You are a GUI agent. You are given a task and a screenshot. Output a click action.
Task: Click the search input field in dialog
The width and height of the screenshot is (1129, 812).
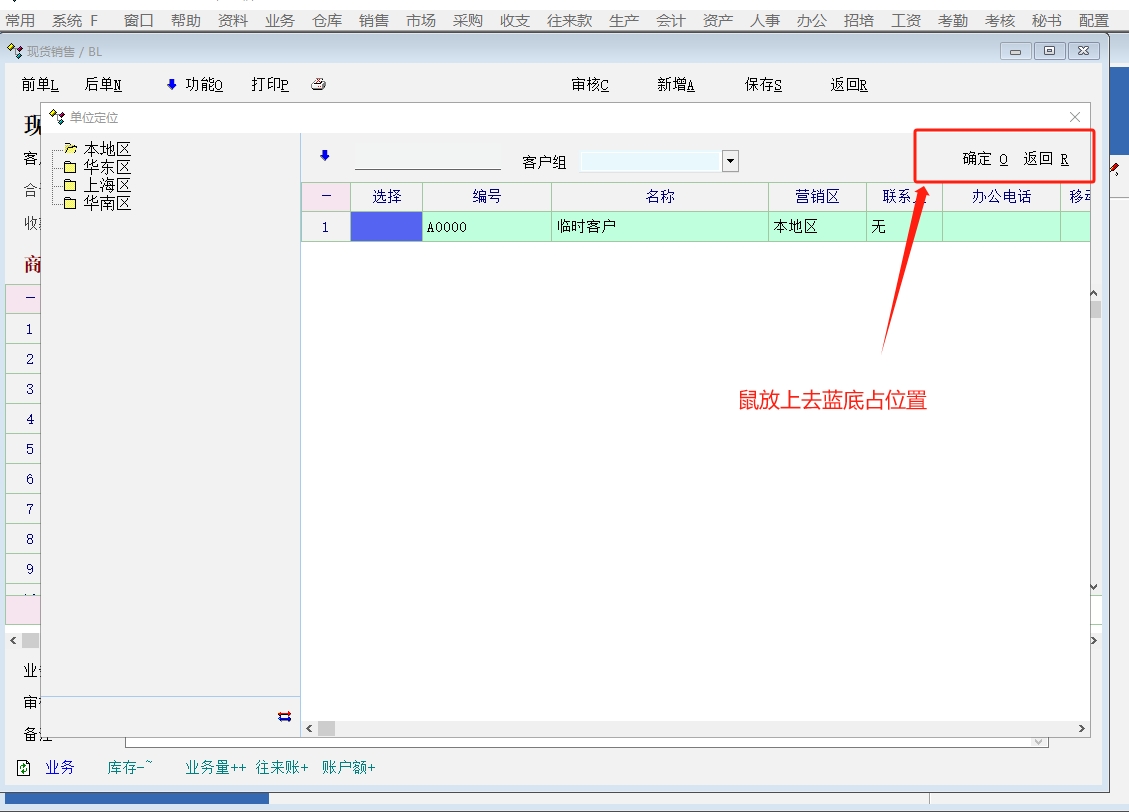(427, 159)
